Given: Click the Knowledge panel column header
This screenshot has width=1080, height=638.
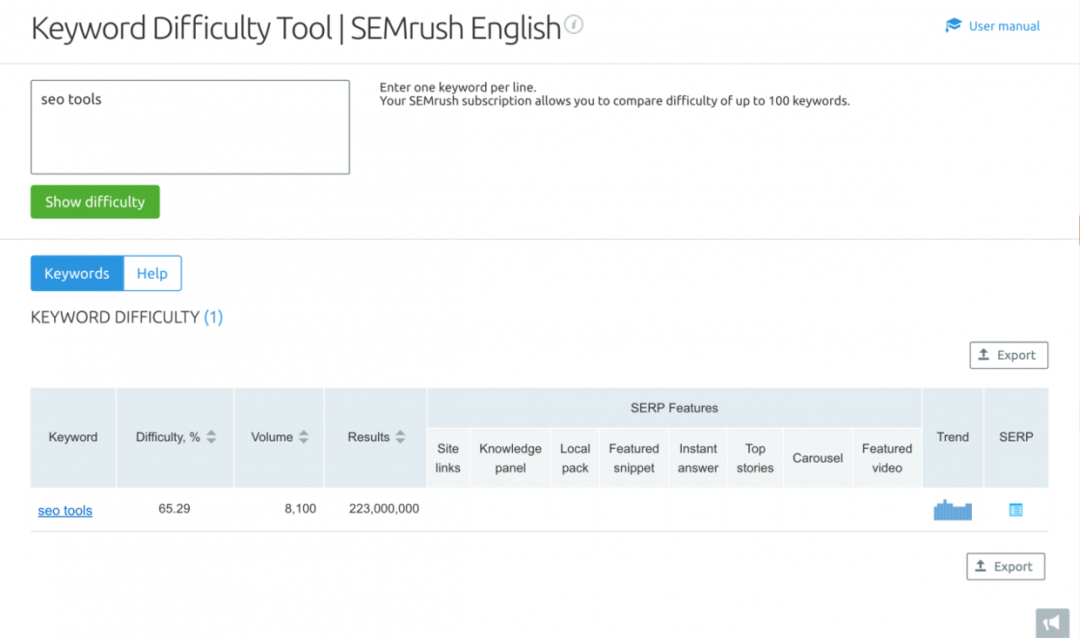Looking at the screenshot, I should coord(510,458).
